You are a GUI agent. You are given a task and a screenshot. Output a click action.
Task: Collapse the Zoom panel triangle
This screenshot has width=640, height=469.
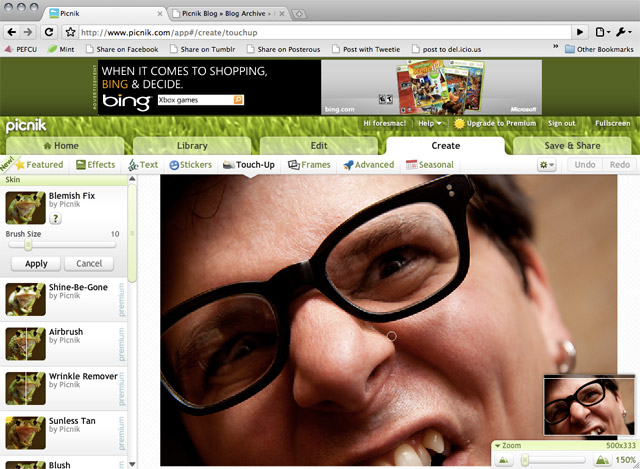click(x=497, y=446)
